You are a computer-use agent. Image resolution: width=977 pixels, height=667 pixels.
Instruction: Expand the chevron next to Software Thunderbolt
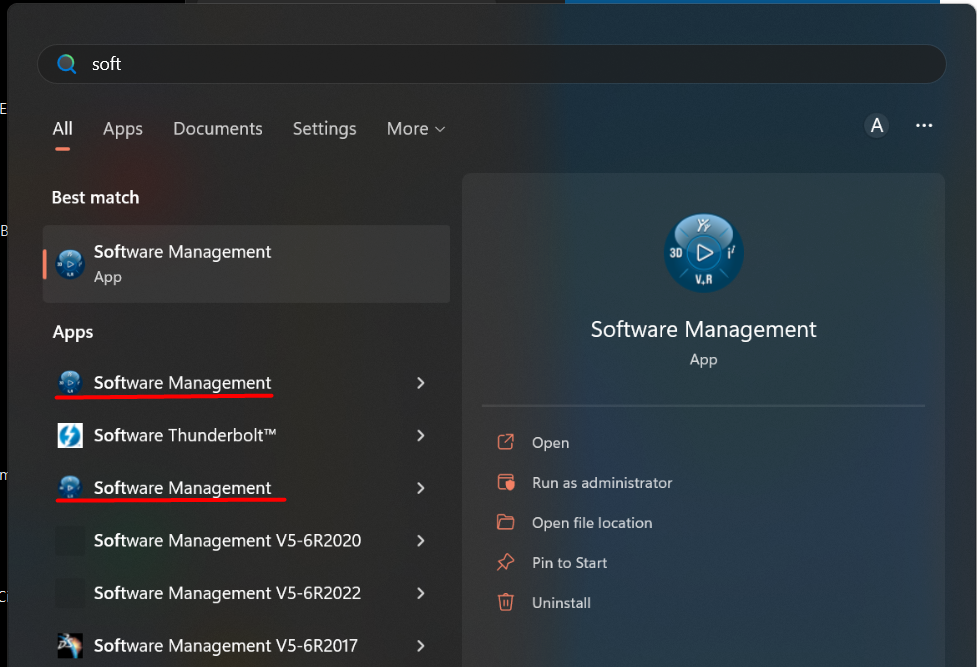tap(421, 436)
